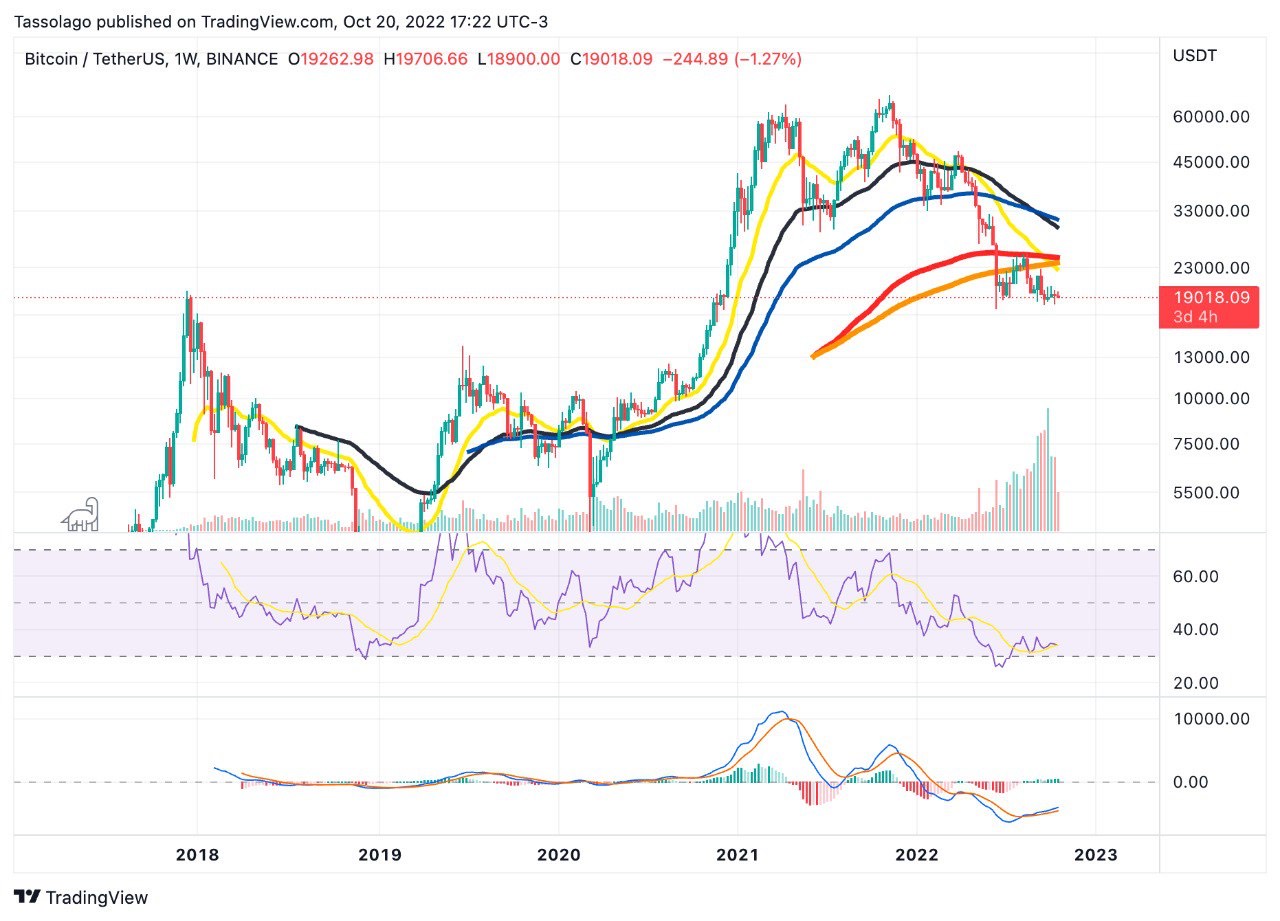Click the TradingView logo at the bottom
The image size is (1280, 921).
[x=81, y=897]
